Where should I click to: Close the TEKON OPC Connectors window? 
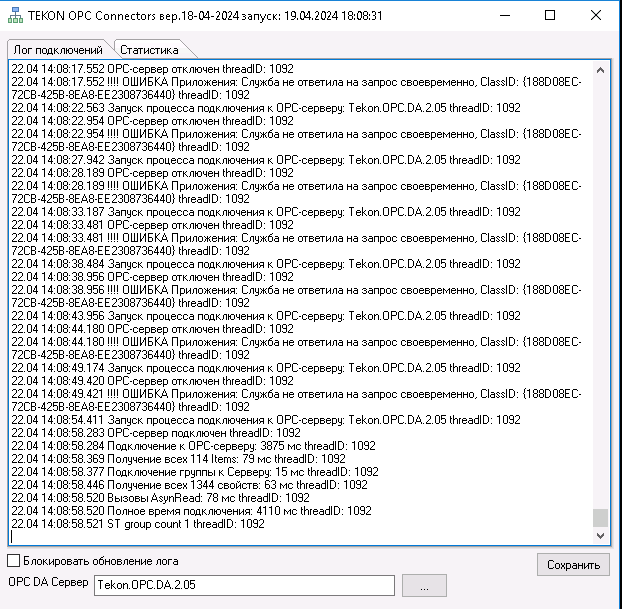[596, 15]
